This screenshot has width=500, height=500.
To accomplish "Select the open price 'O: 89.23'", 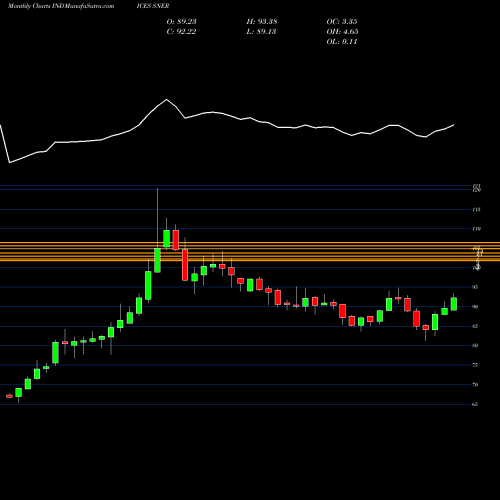I will [x=181, y=22].
